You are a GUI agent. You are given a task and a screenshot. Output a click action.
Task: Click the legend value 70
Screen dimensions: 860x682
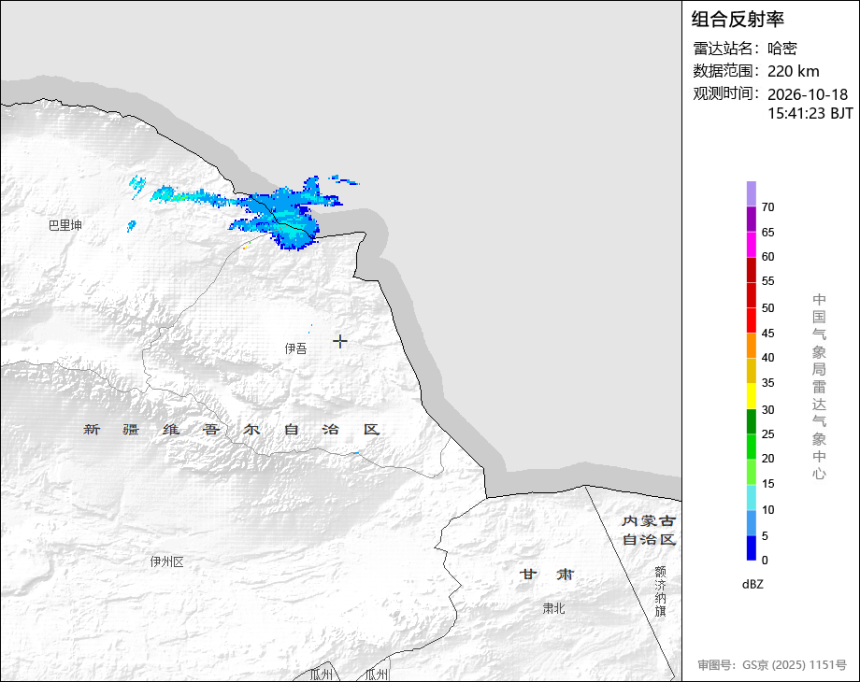pyautogui.click(x=768, y=207)
